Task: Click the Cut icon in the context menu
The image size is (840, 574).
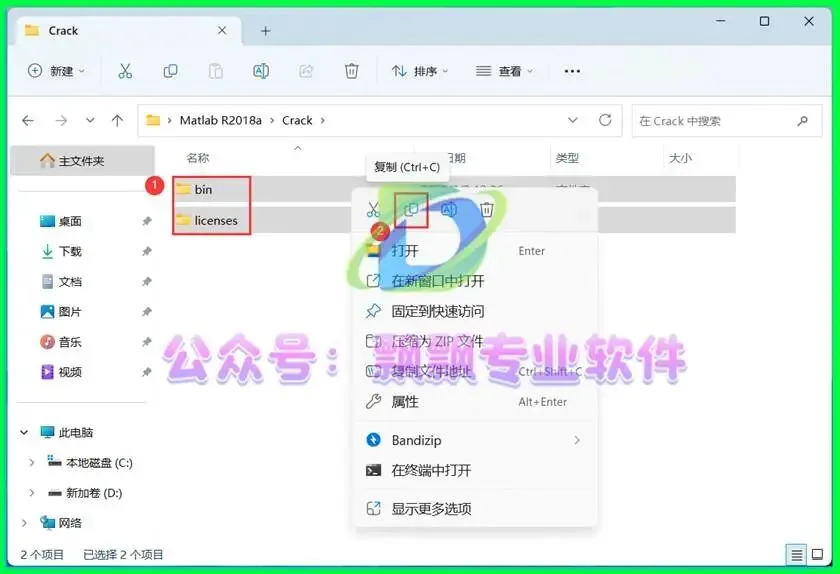Action: point(373,209)
